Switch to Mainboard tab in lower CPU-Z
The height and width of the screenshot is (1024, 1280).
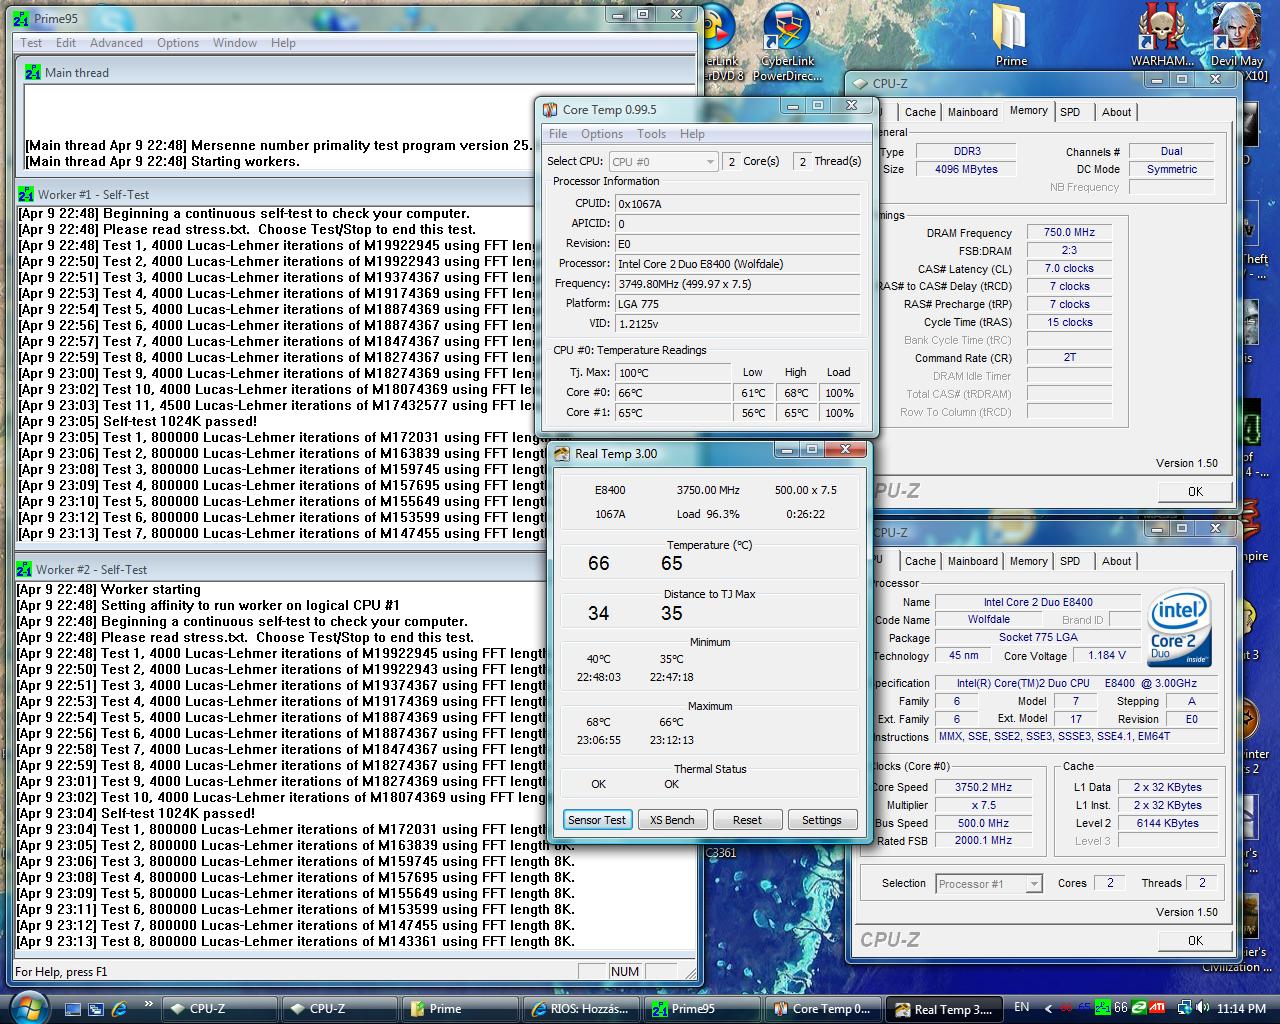[972, 561]
